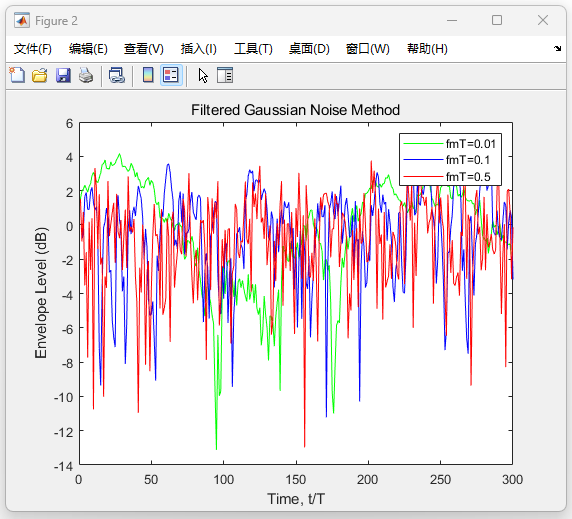Open the 桌面(D) menu
Image resolution: width=572 pixels, height=519 pixels.
click(309, 49)
